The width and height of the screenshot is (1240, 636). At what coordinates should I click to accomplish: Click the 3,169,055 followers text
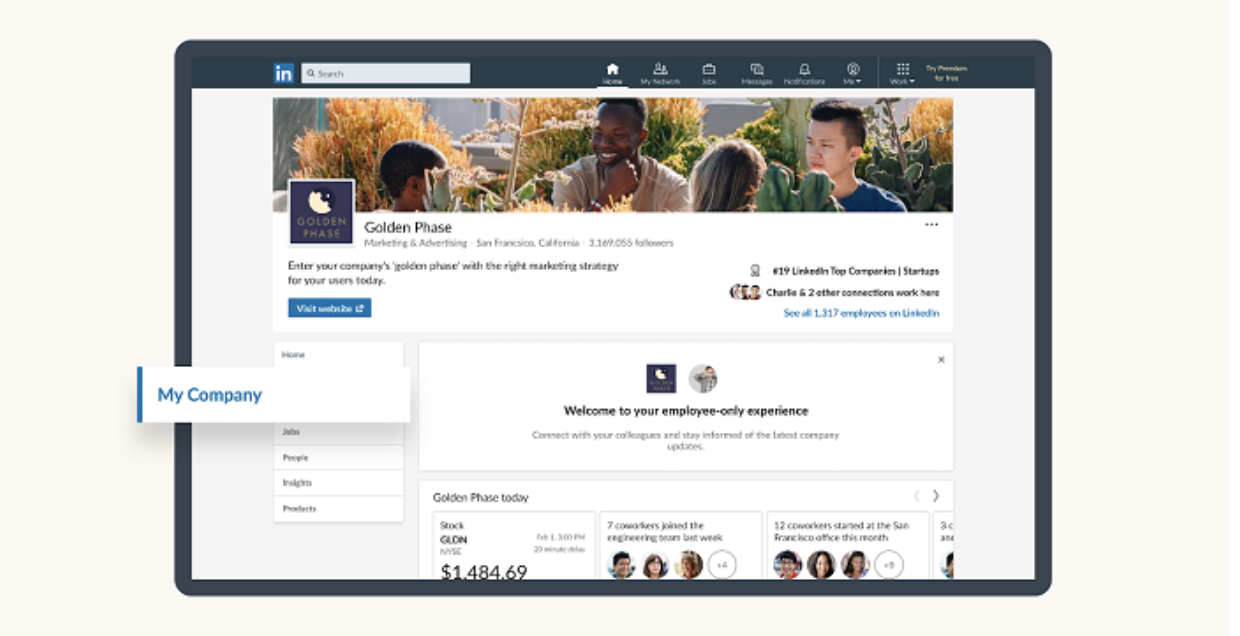coord(631,243)
